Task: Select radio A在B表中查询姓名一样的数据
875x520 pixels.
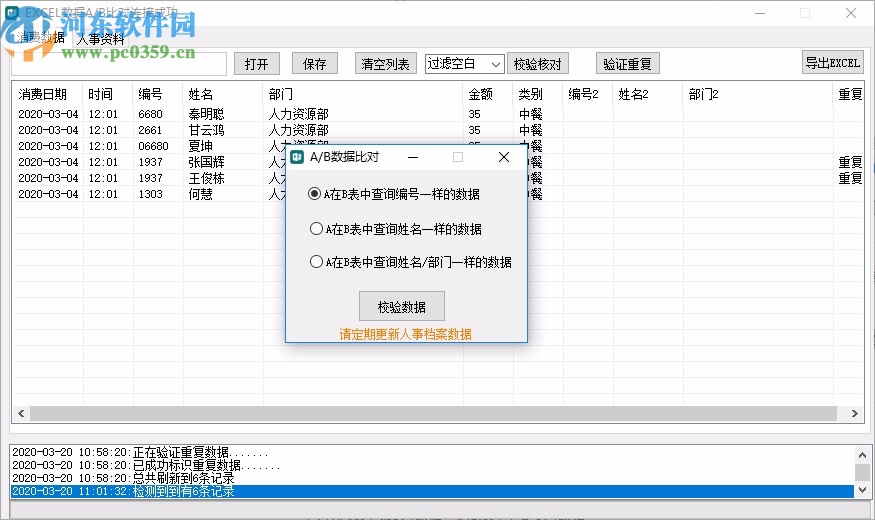Action: (395, 229)
